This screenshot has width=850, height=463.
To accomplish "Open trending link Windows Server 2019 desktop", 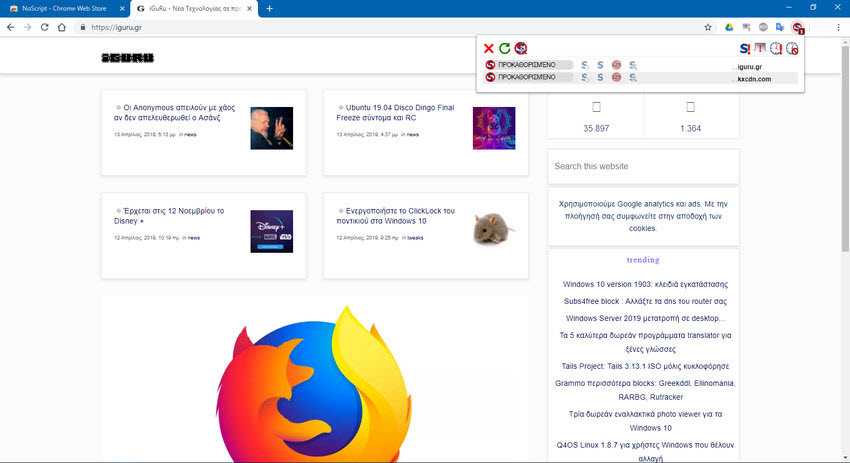I will point(645,318).
